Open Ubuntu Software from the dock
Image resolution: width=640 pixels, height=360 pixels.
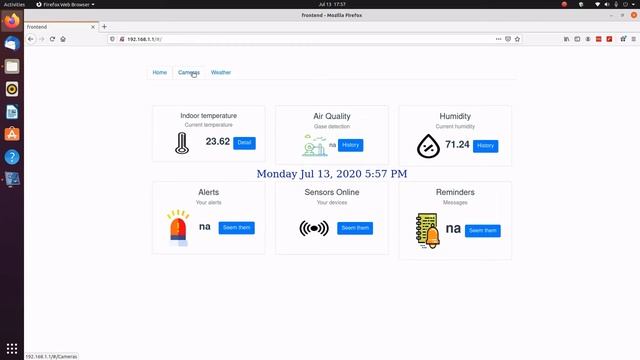(x=12, y=134)
